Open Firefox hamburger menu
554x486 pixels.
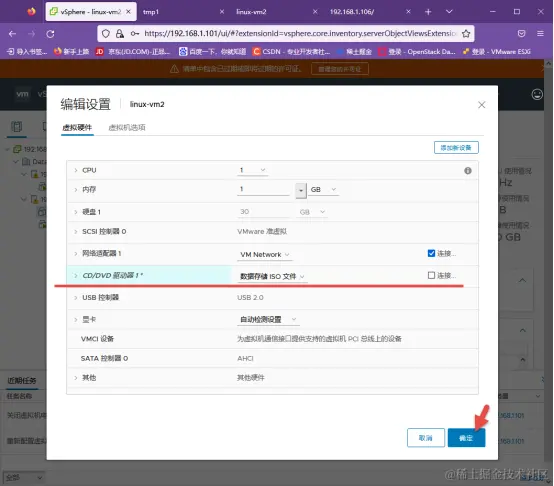(540, 34)
